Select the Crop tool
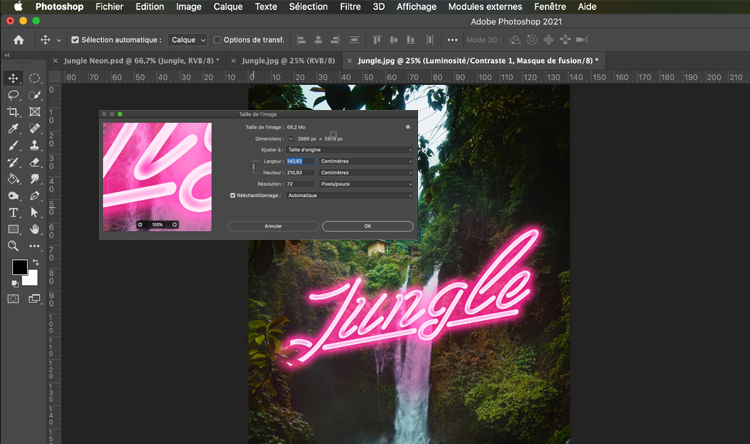Screen dimensions: 750x444 (14, 112)
